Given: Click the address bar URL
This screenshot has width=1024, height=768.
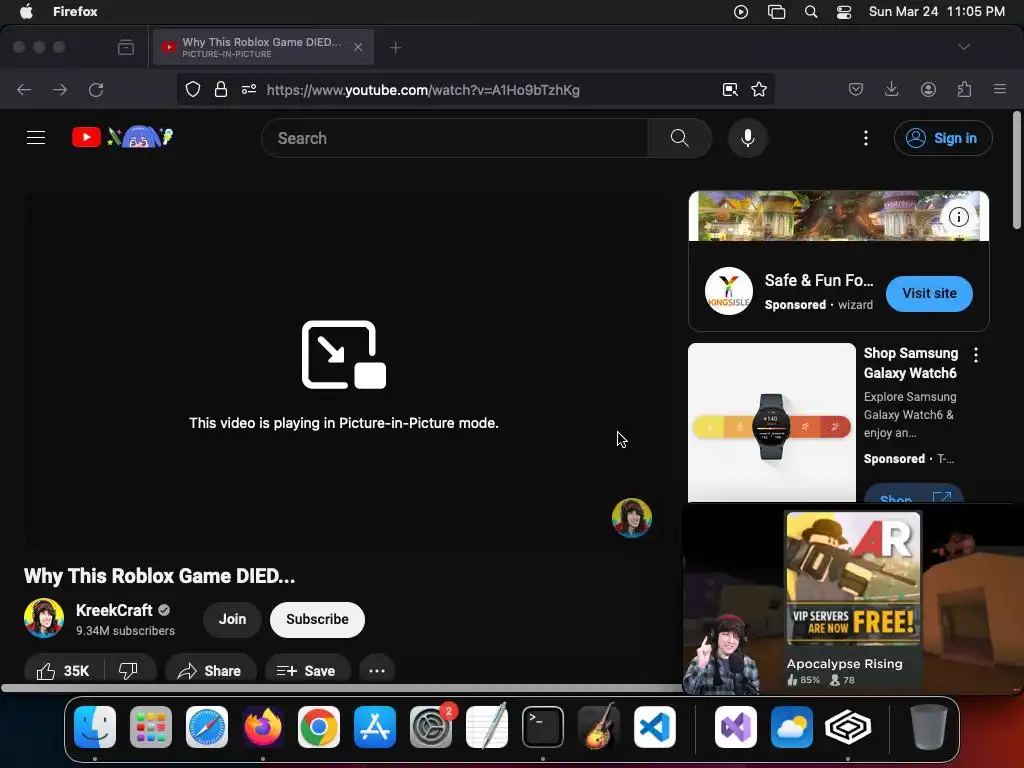Looking at the screenshot, I should pyautogui.click(x=423, y=90).
